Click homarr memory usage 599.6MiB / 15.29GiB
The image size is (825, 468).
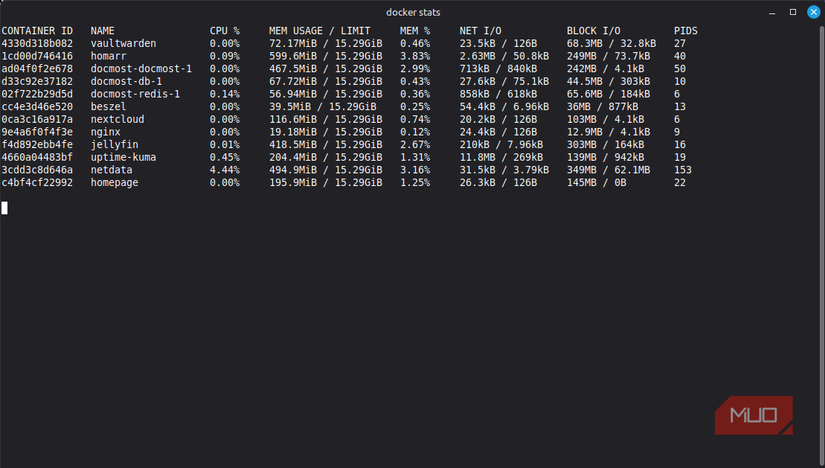(x=326, y=56)
